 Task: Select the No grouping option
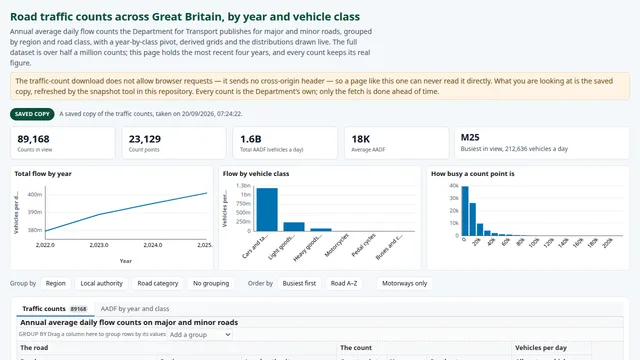coord(211,283)
